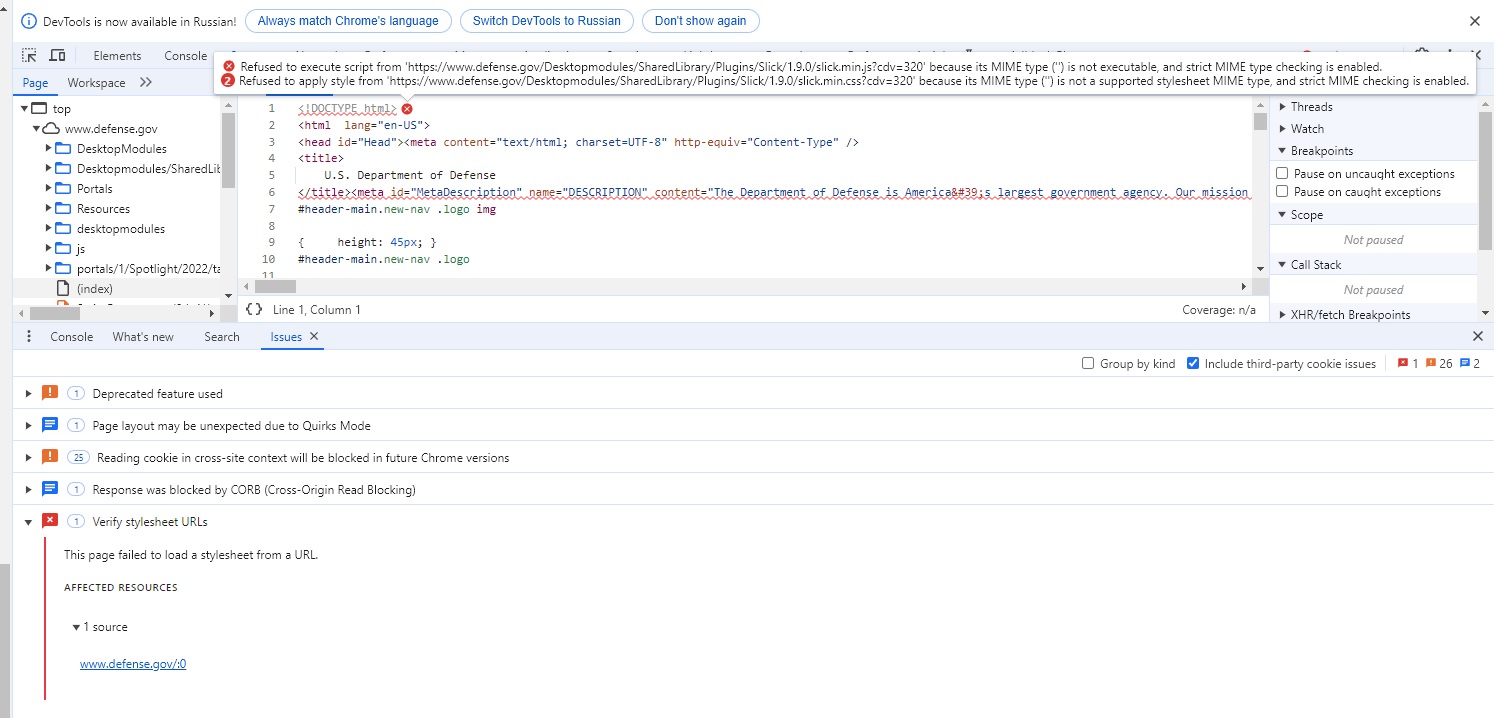The image size is (1496, 718).
Task: Collapse the Verify stylesheet URLs issue
Action: pos(29,522)
